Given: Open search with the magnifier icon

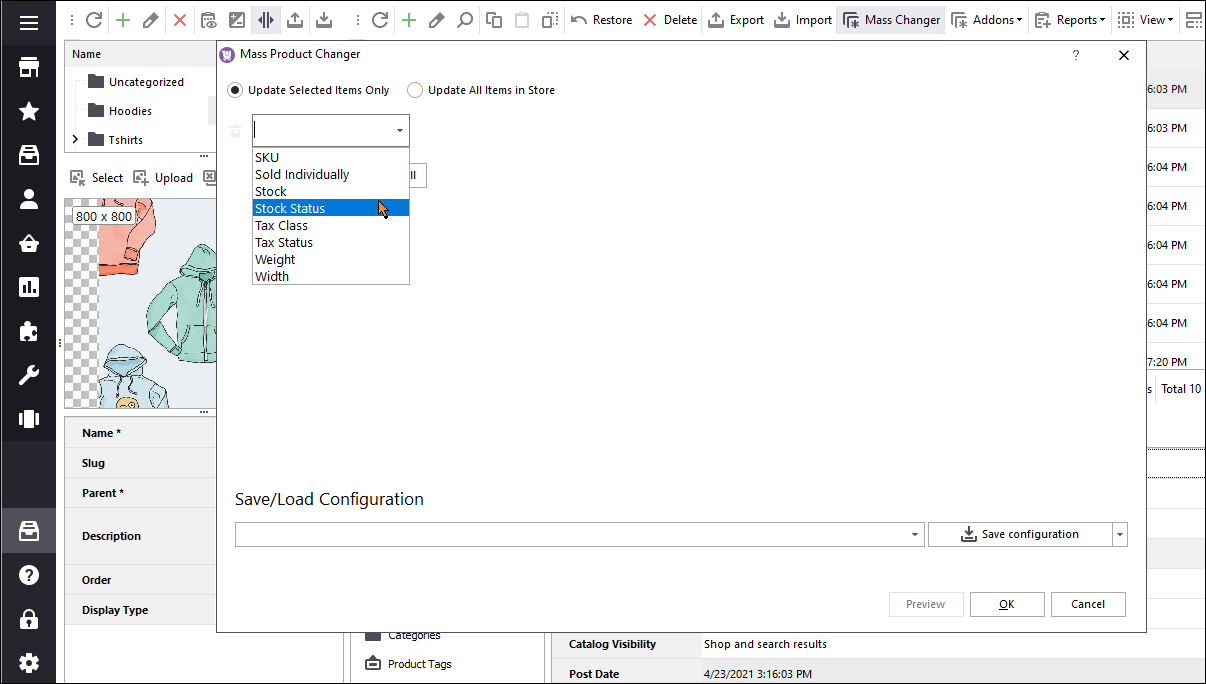Looking at the screenshot, I should pos(465,19).
